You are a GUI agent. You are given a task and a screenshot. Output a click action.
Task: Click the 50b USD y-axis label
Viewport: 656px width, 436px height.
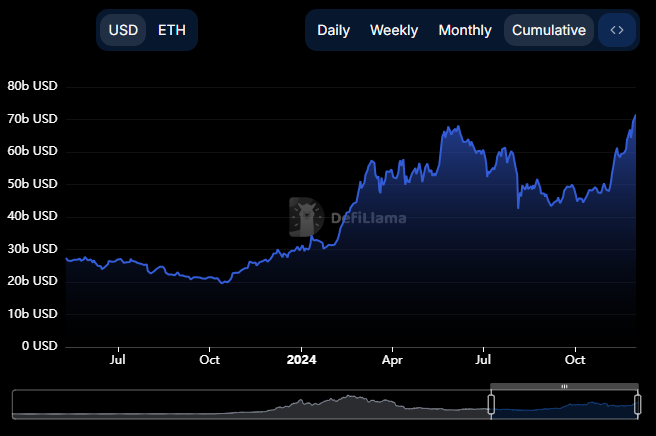click(33, 184)
